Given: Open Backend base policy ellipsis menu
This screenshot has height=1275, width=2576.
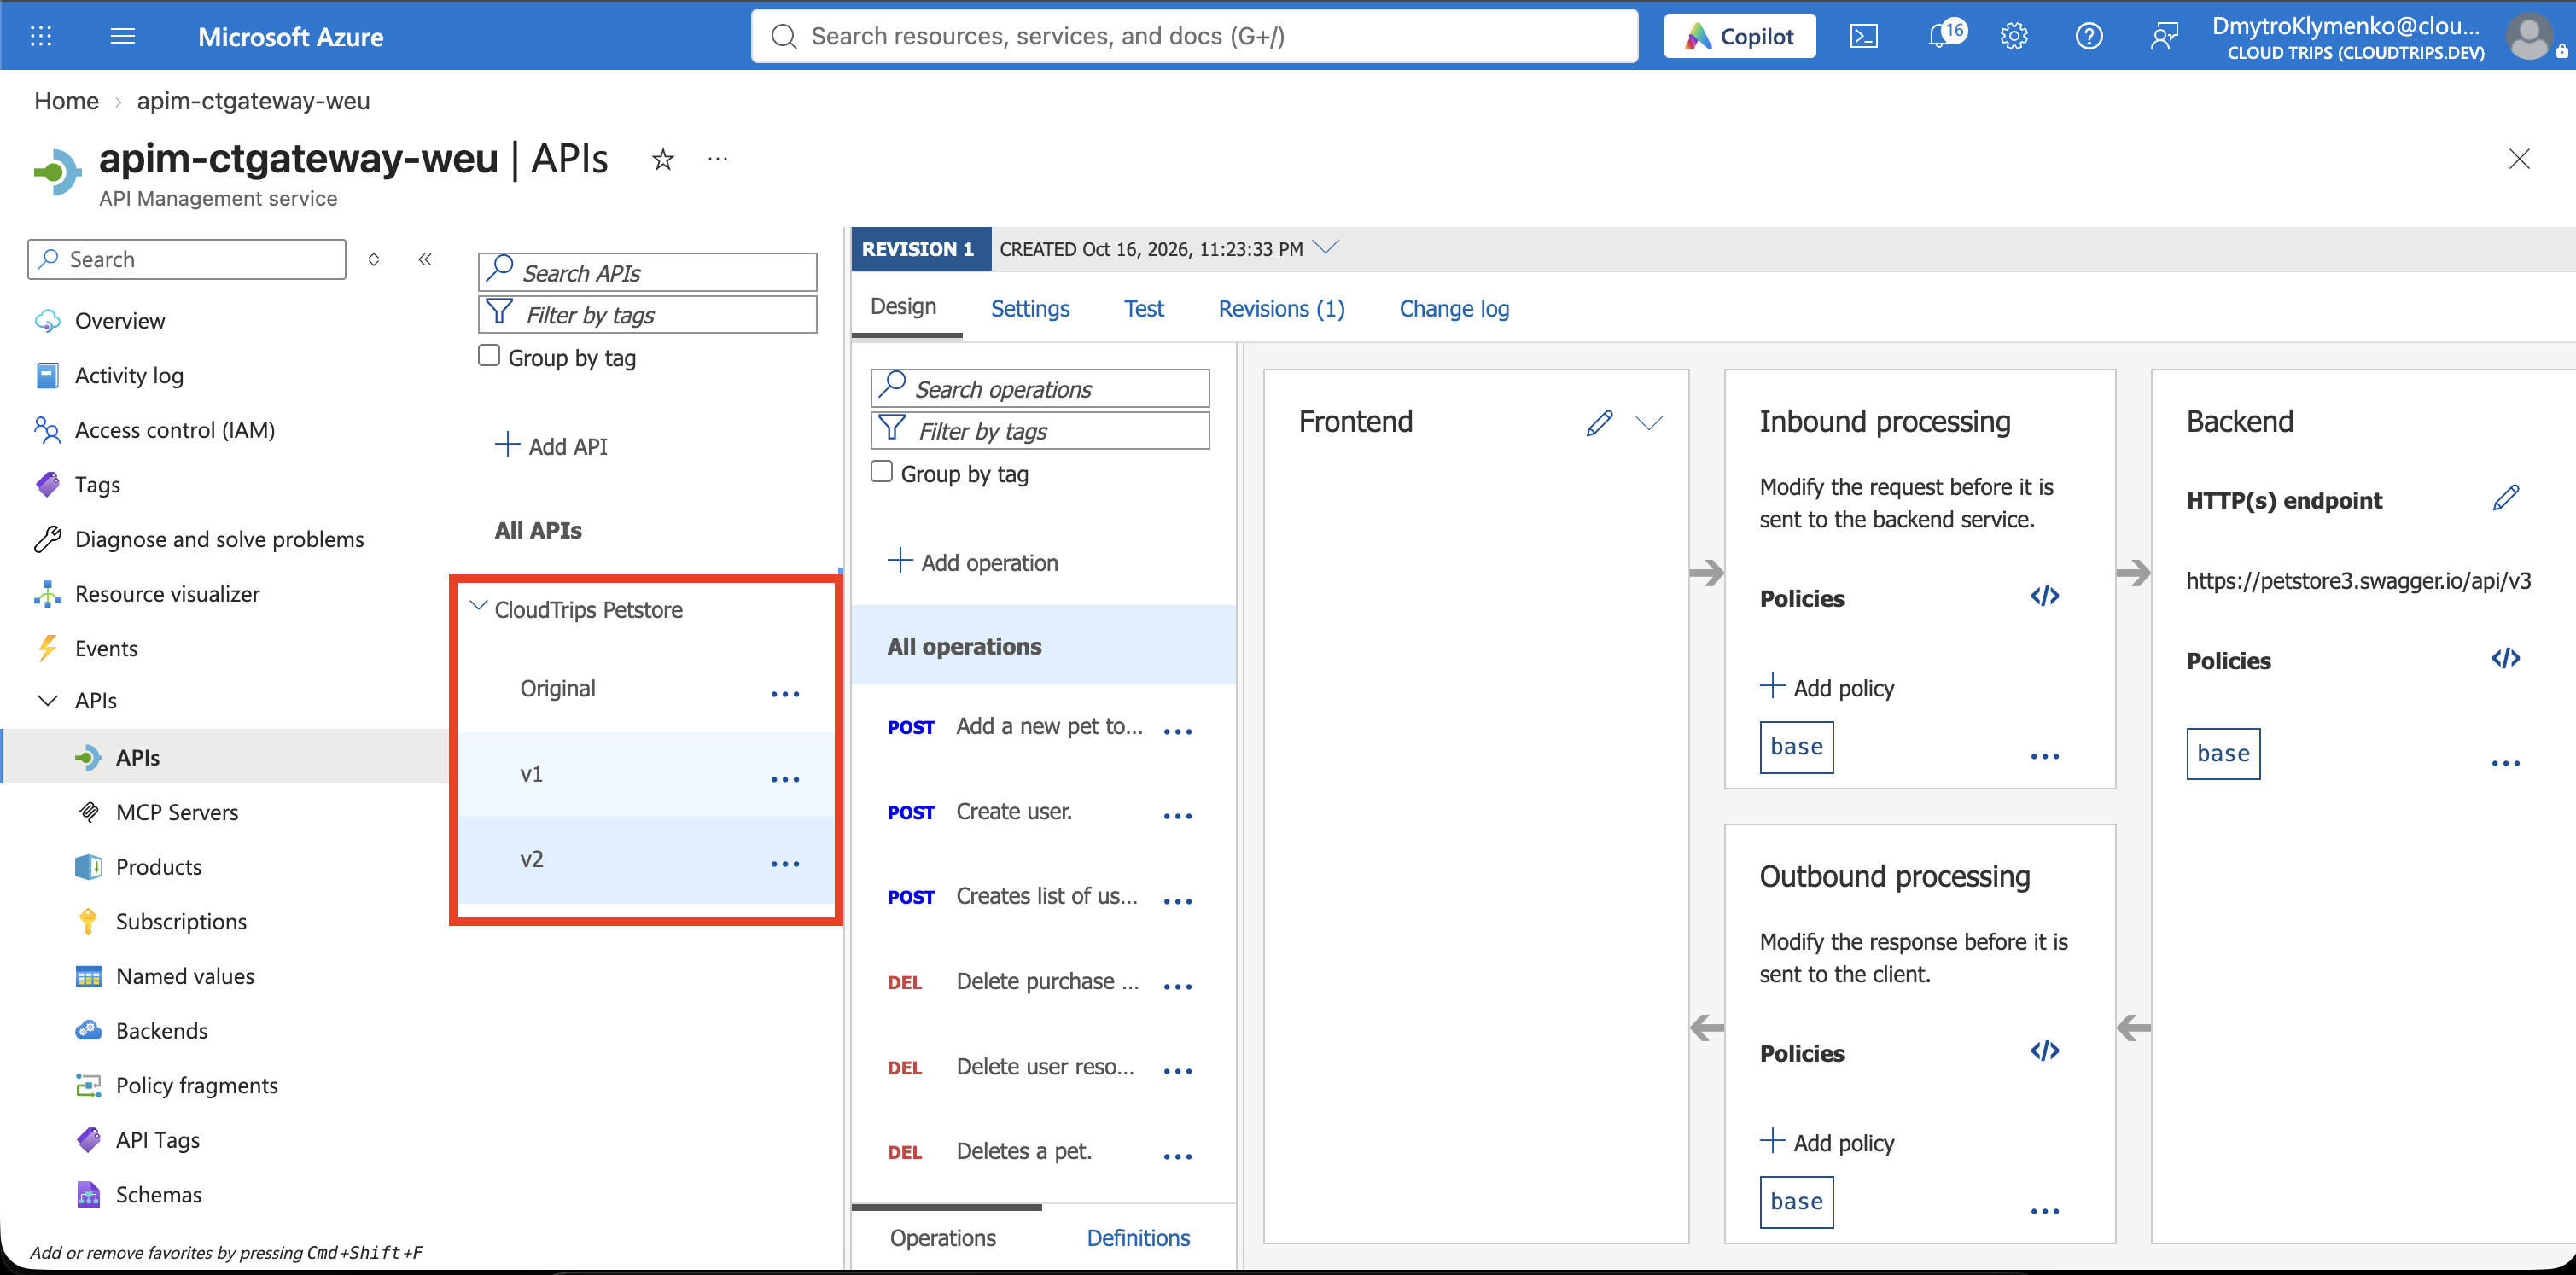Looking at the screenshot, I should 2506,764.
